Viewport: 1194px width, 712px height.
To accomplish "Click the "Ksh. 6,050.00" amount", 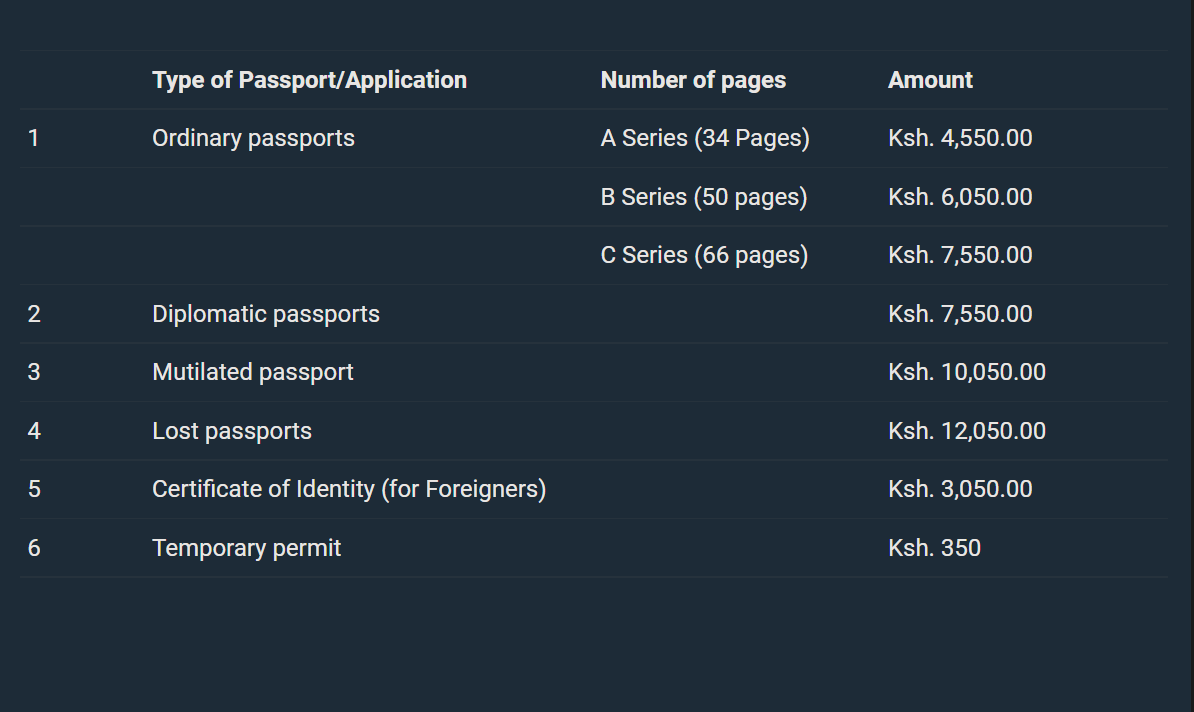I will 960,197.
